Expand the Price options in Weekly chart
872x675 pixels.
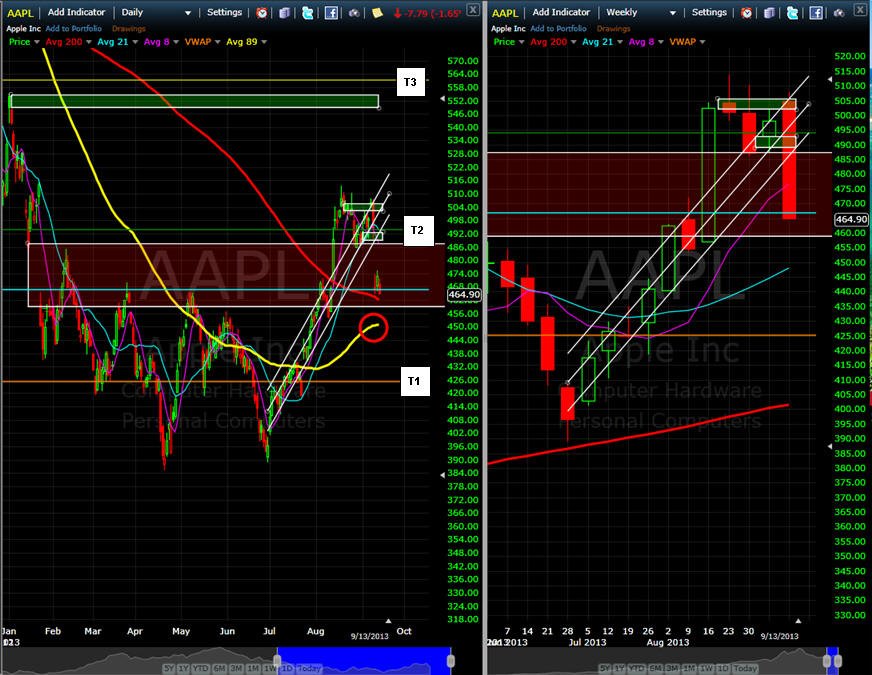(x=522, y=42)
